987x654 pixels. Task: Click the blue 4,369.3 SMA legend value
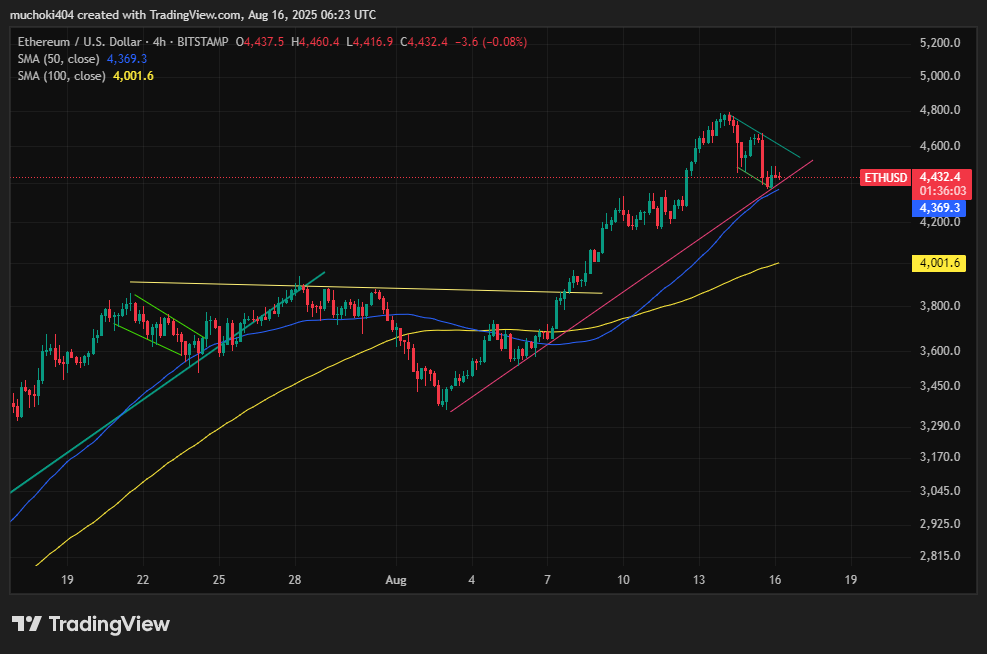click(127, 59)
